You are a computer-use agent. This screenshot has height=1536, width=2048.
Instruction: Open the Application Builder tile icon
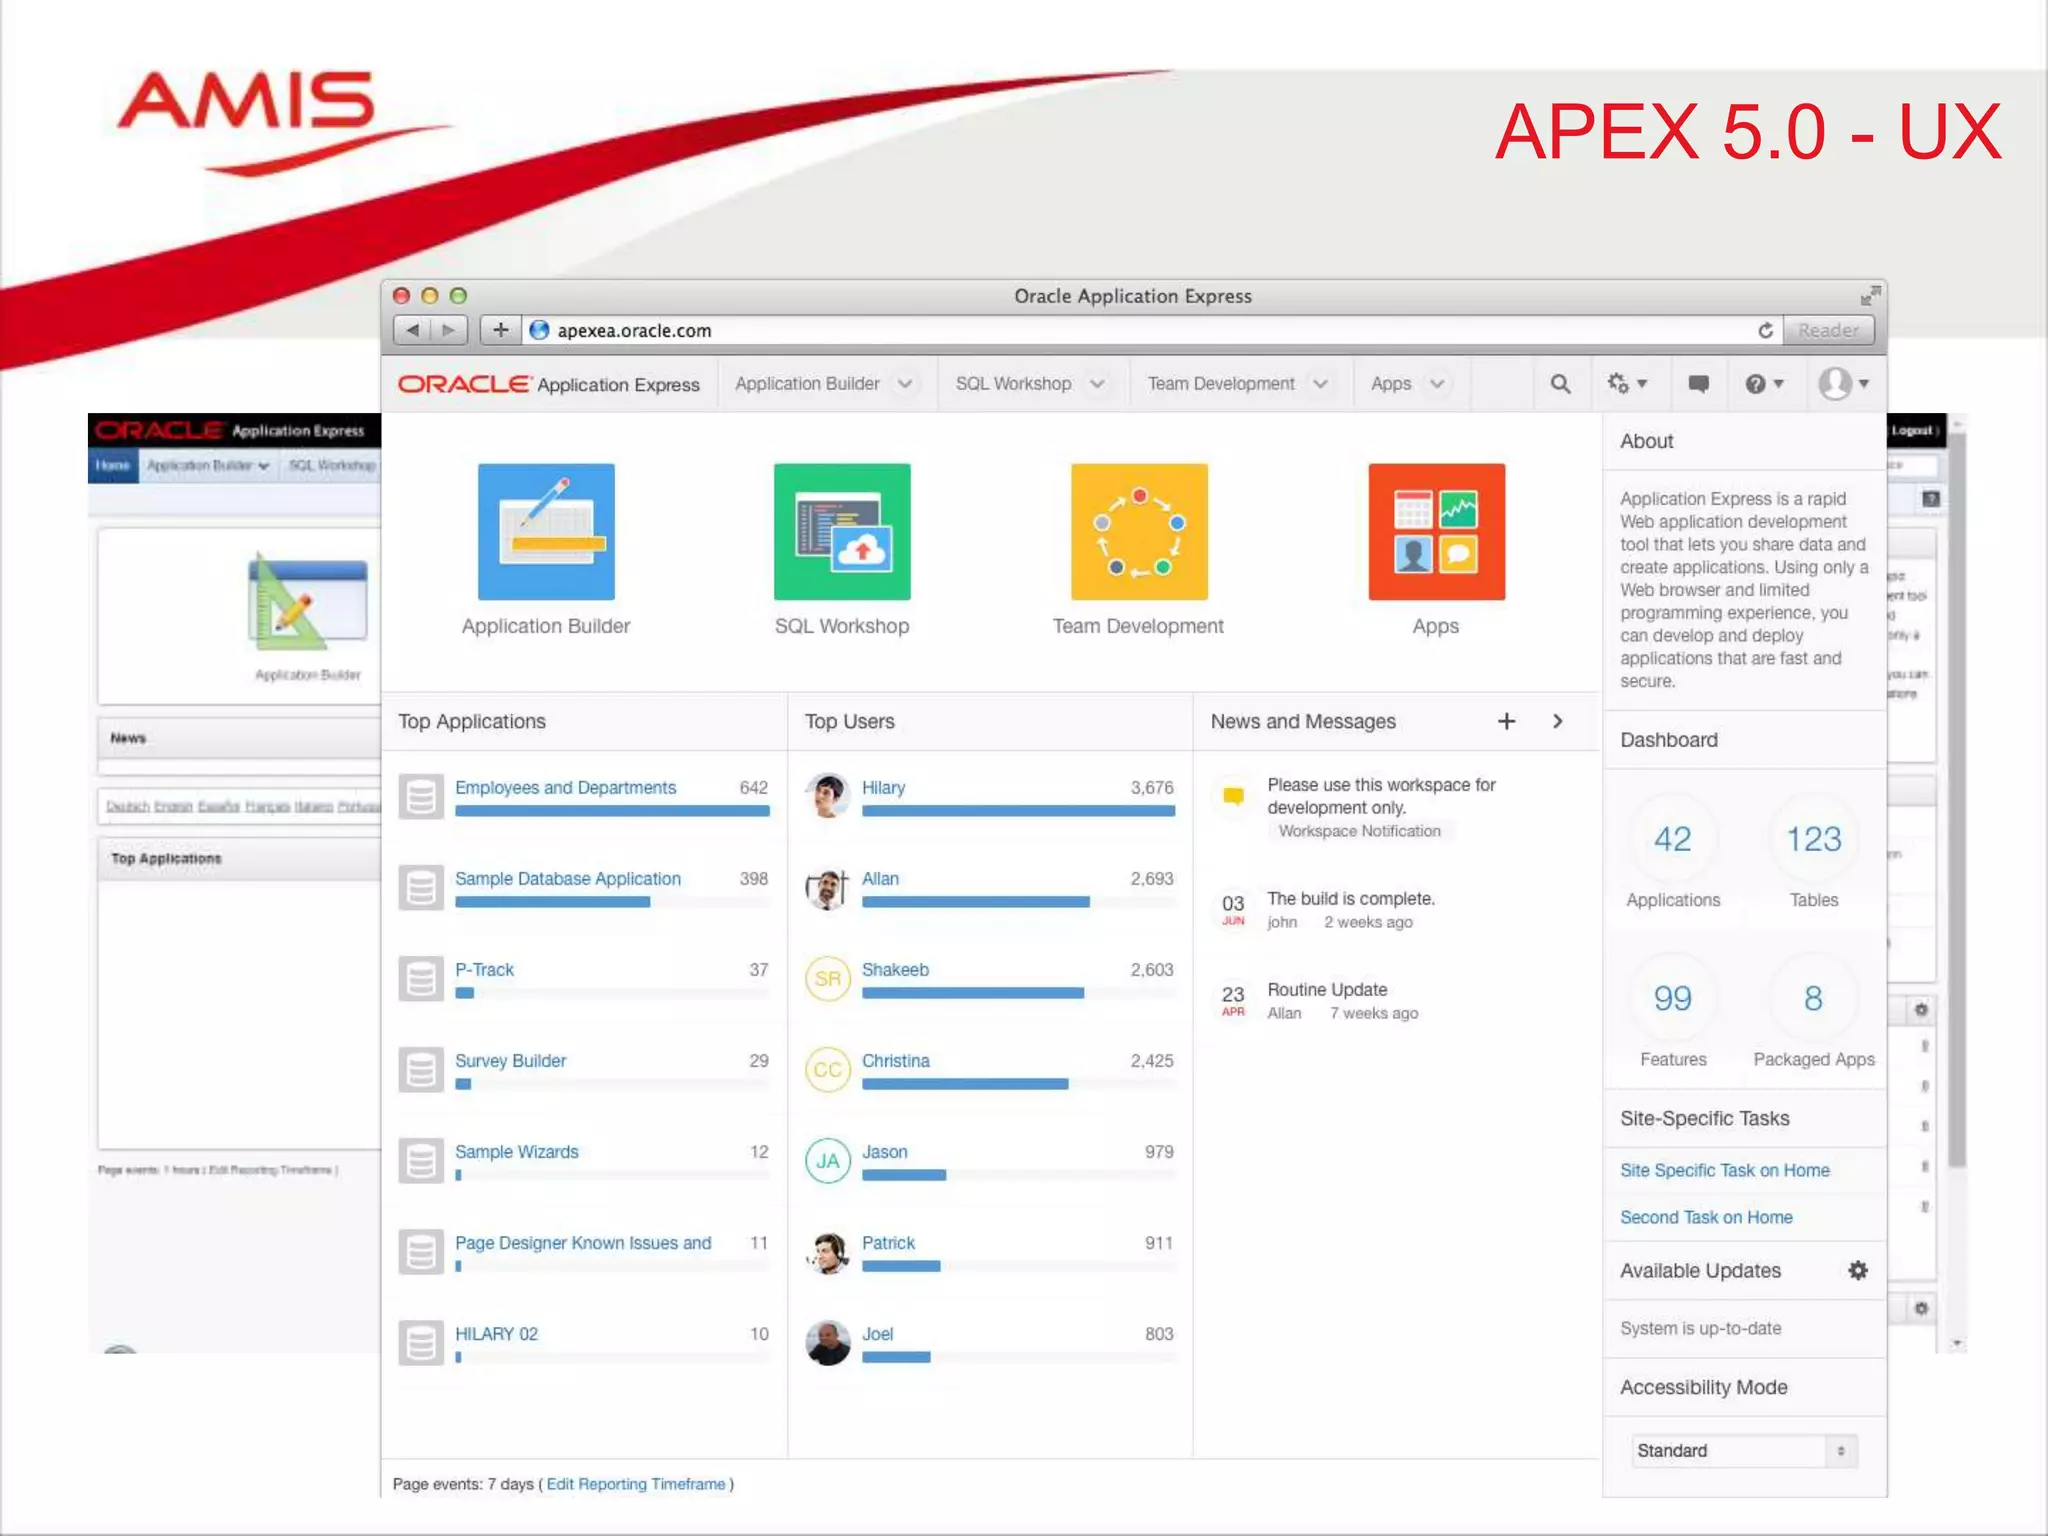coord(546,531)
